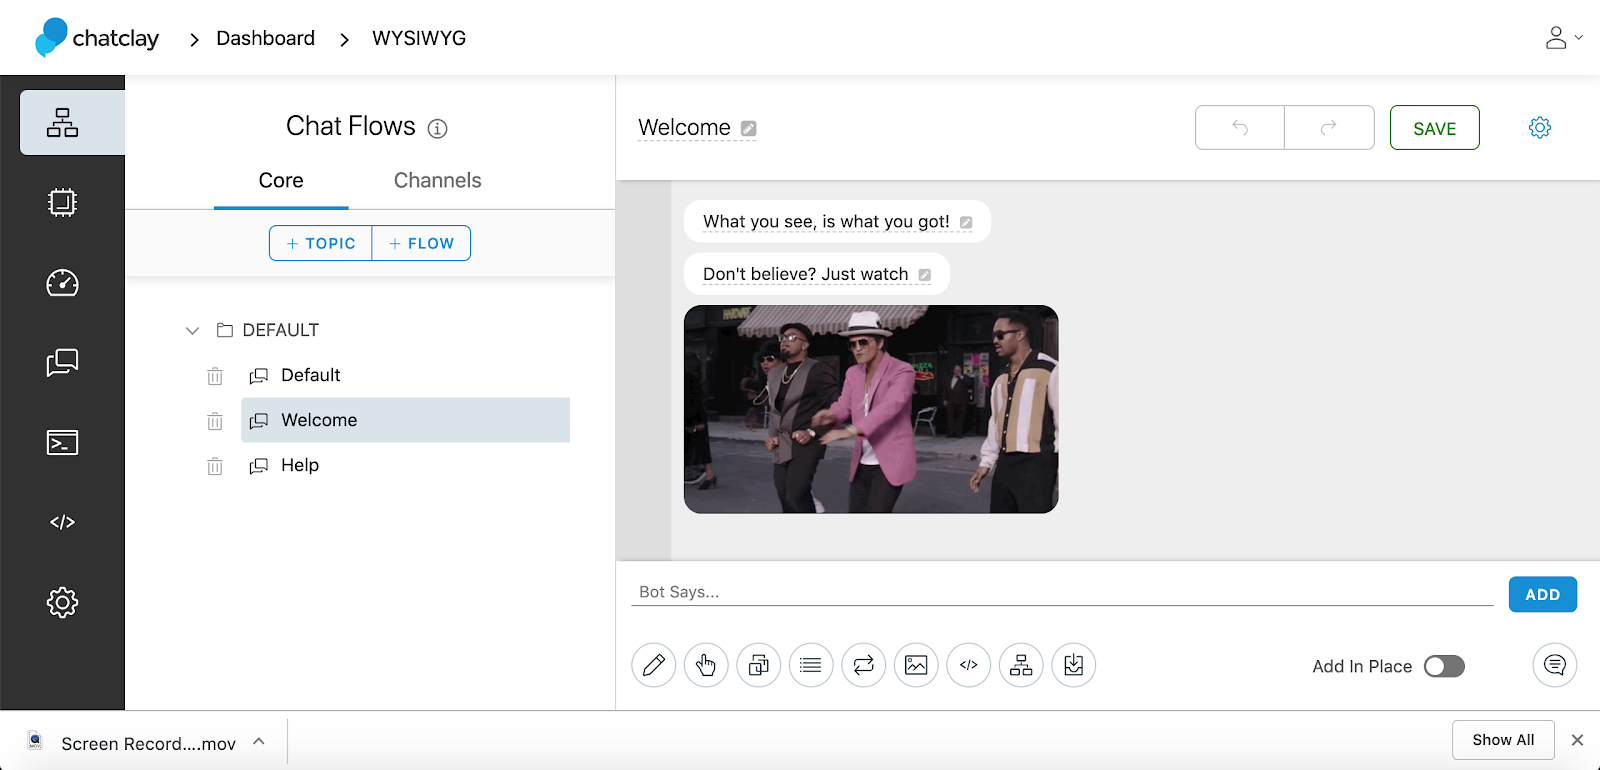Select the Help flow item

(405, 465)
